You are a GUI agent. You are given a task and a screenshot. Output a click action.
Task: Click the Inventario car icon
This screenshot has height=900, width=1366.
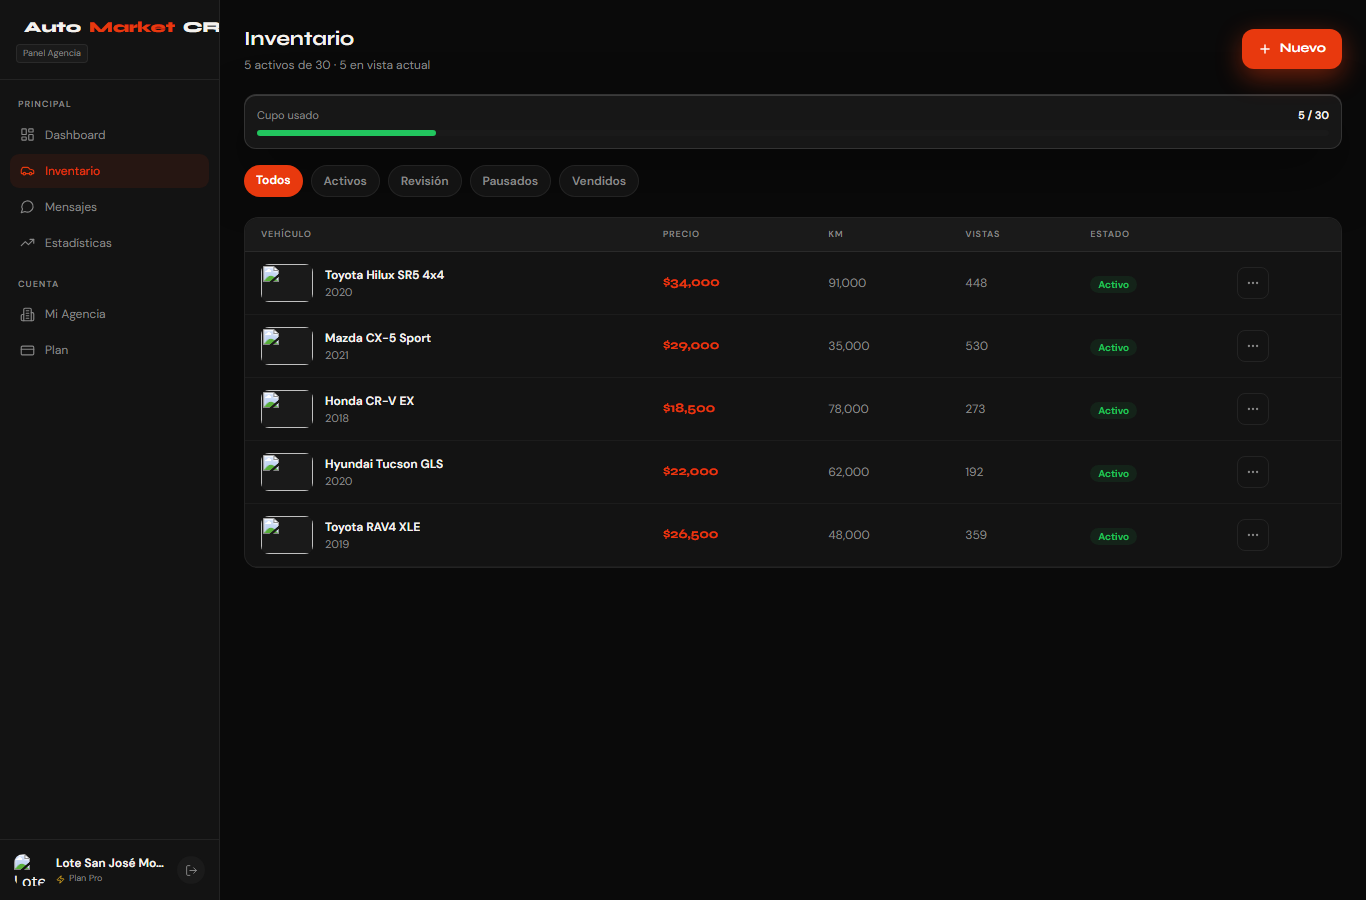pos(27,171)
